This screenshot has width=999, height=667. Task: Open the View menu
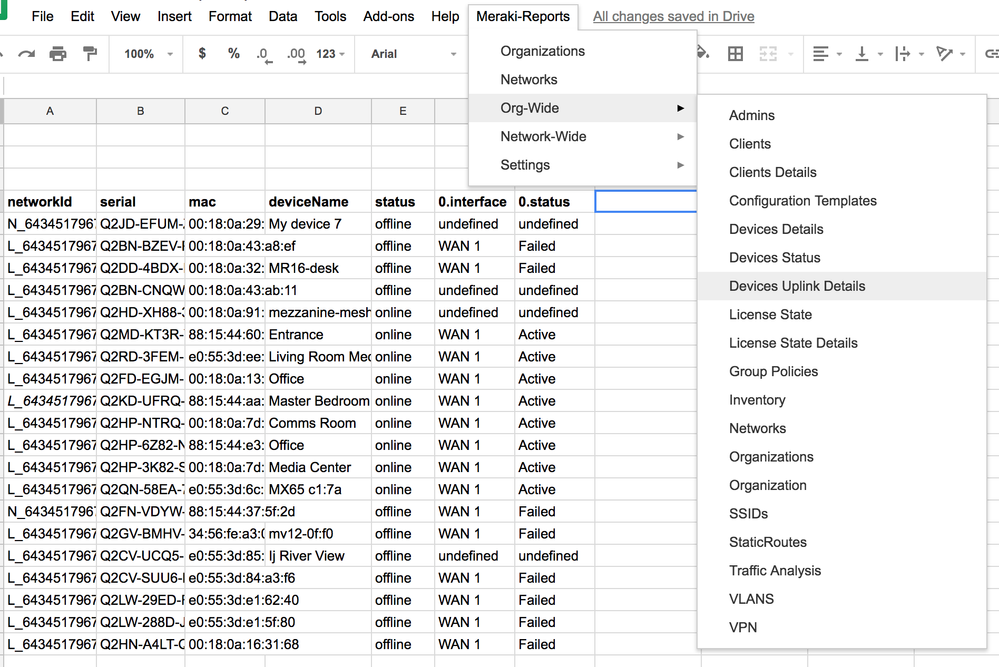[x=126, y=17]
